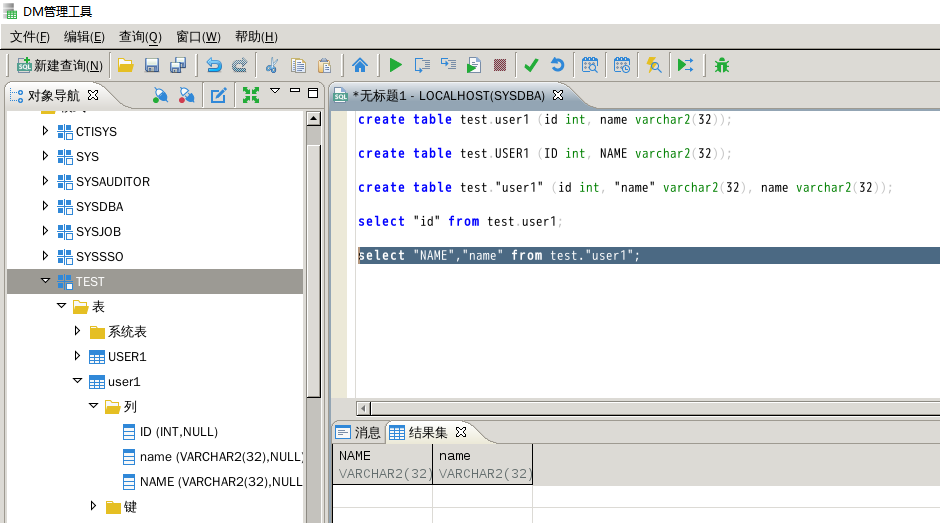The image size is (940, 523).
Task: Open the 查询(Q) menu
Action: point(140,37)
